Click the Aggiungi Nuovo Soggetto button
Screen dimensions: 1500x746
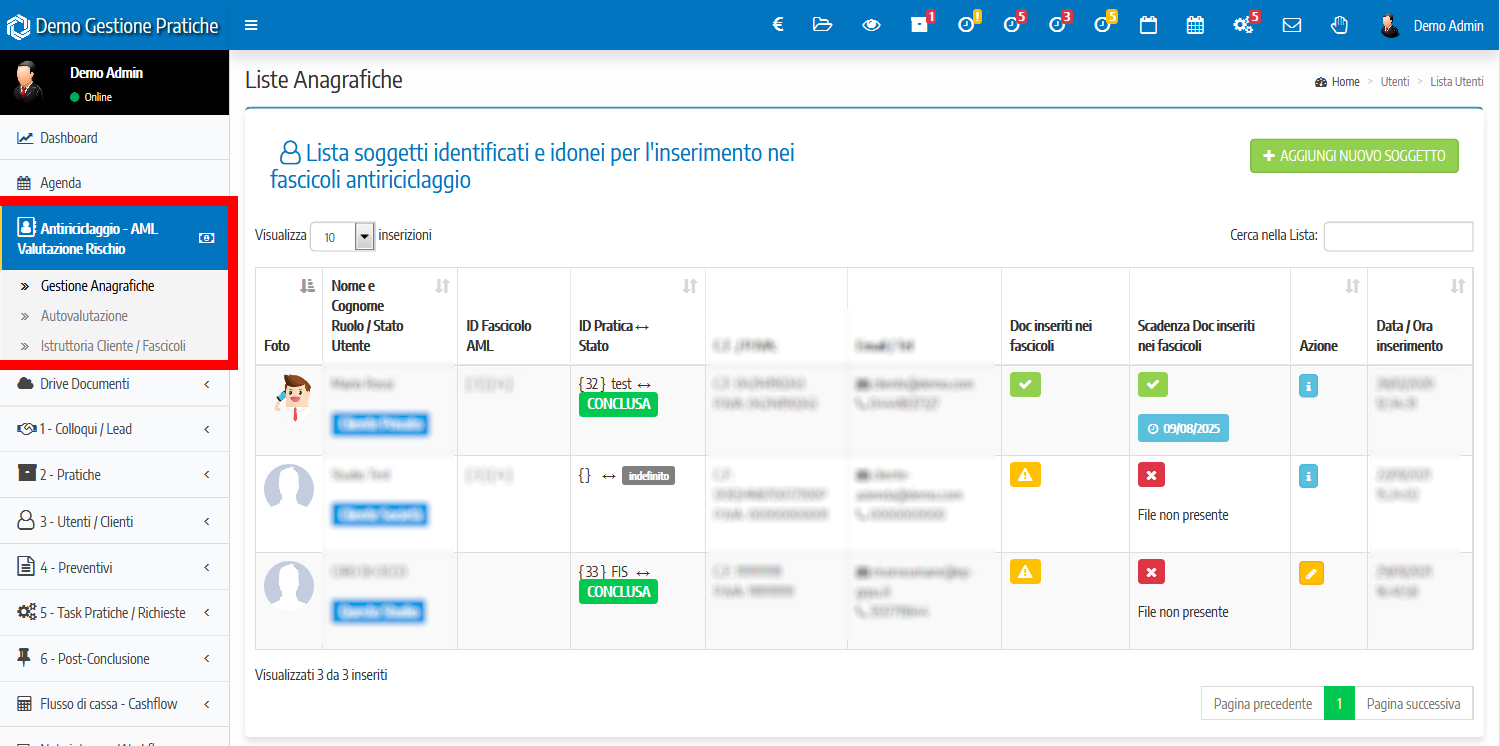(1354, 156)
